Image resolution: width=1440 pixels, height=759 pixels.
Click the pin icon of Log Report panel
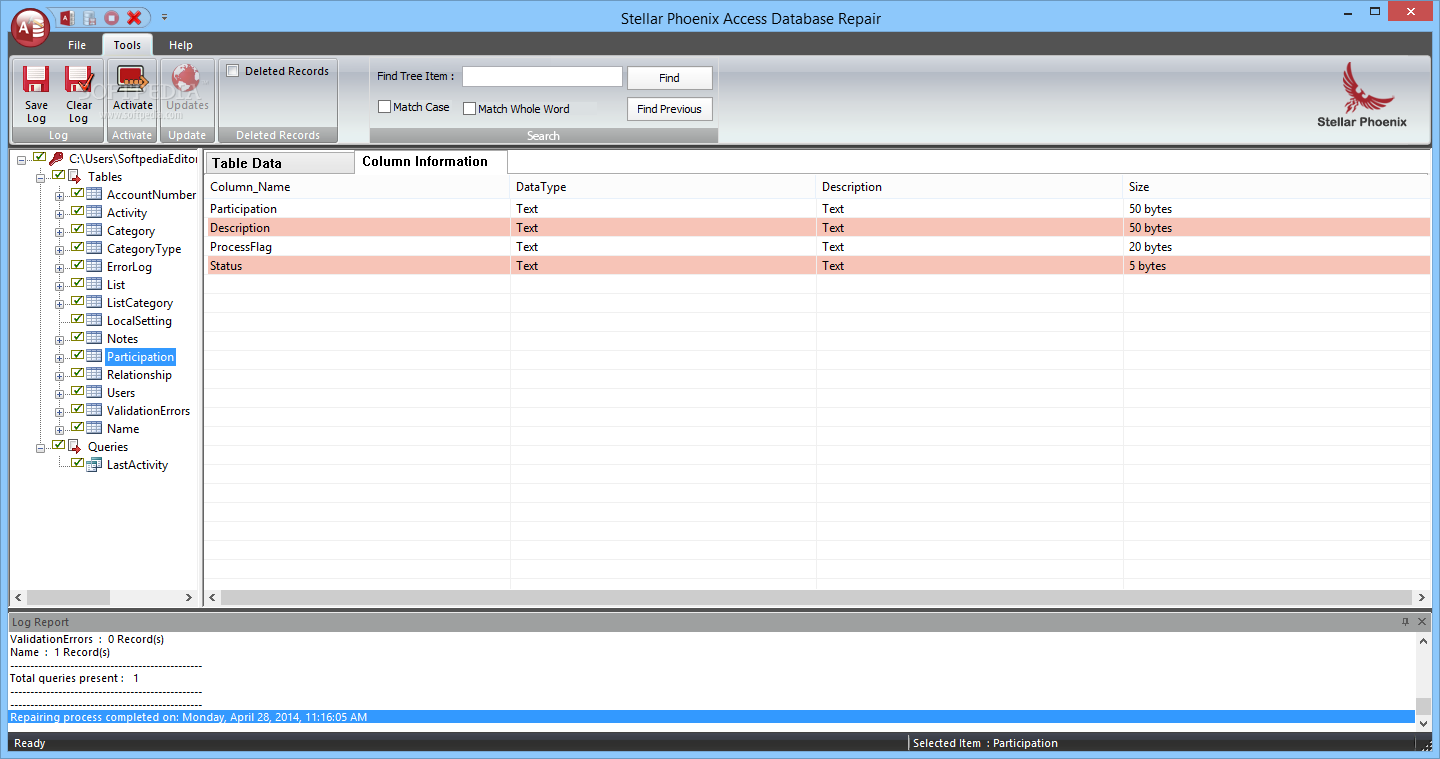pyautogui.click(x=1405, y=622)
